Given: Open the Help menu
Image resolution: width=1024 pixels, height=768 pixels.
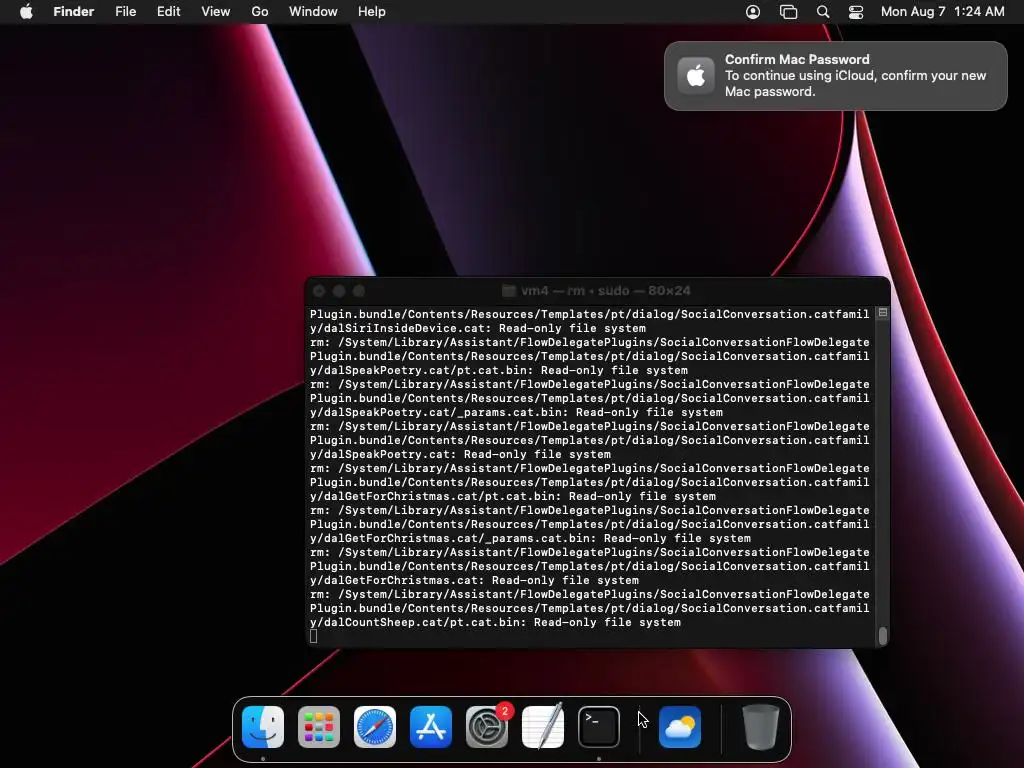Looking at the screenshot, I should click(x=372, y=12).
